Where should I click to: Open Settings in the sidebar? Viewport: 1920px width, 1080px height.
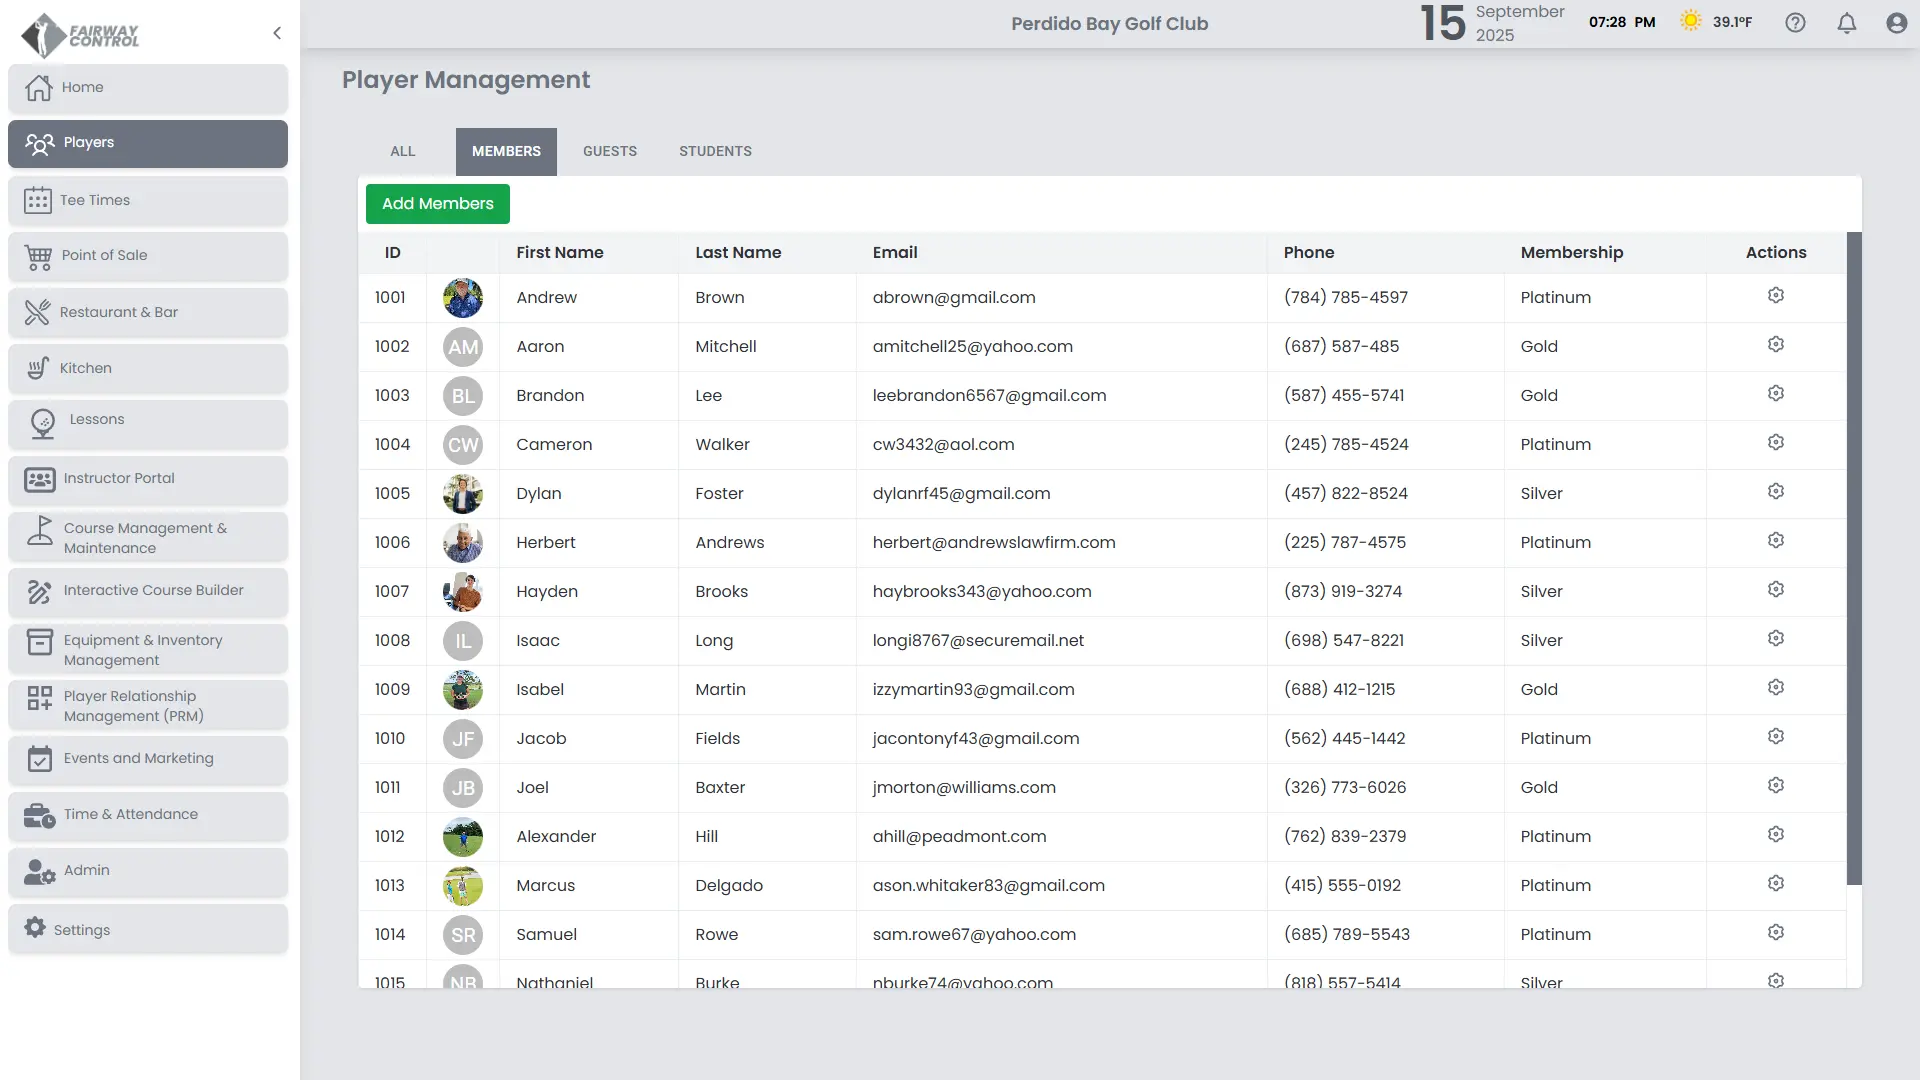82,930
